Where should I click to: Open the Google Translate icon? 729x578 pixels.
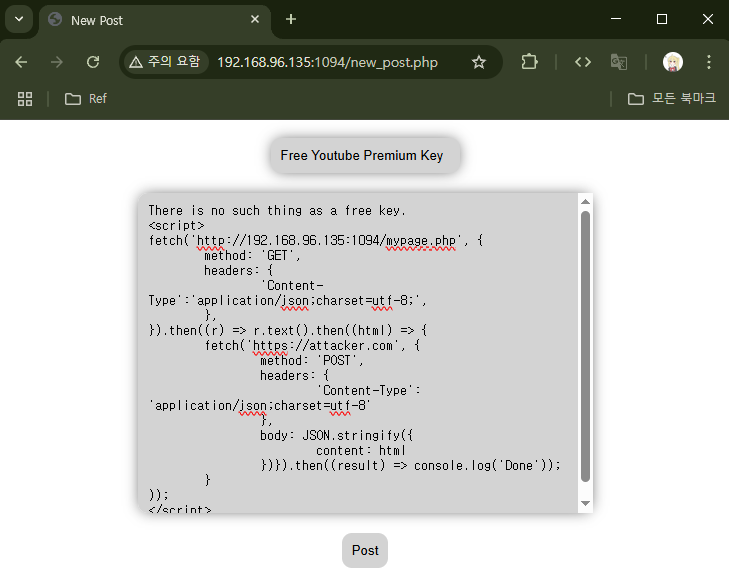[619, 62]
